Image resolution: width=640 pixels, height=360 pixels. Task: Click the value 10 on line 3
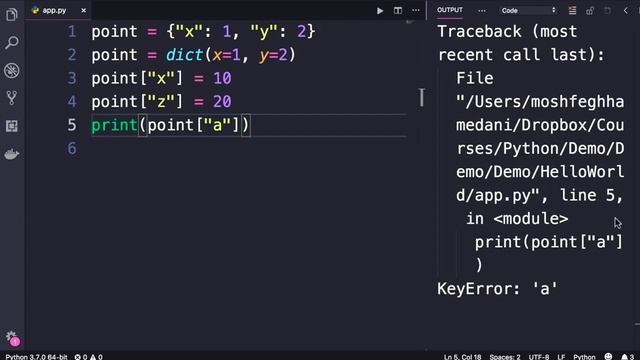pyautogui.click(x=222, y=78)
